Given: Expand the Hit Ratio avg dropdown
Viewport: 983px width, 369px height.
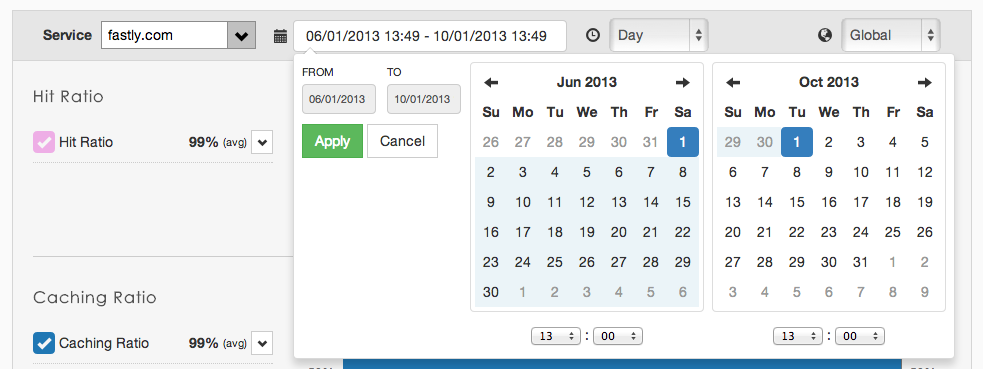Looking at the screenshot, I should tap(262, 142).
